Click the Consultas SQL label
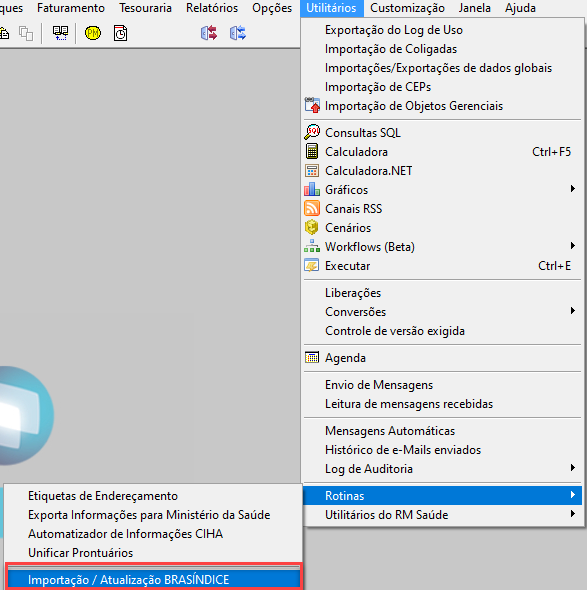The image size is (587, 590). tap(363, 133)
